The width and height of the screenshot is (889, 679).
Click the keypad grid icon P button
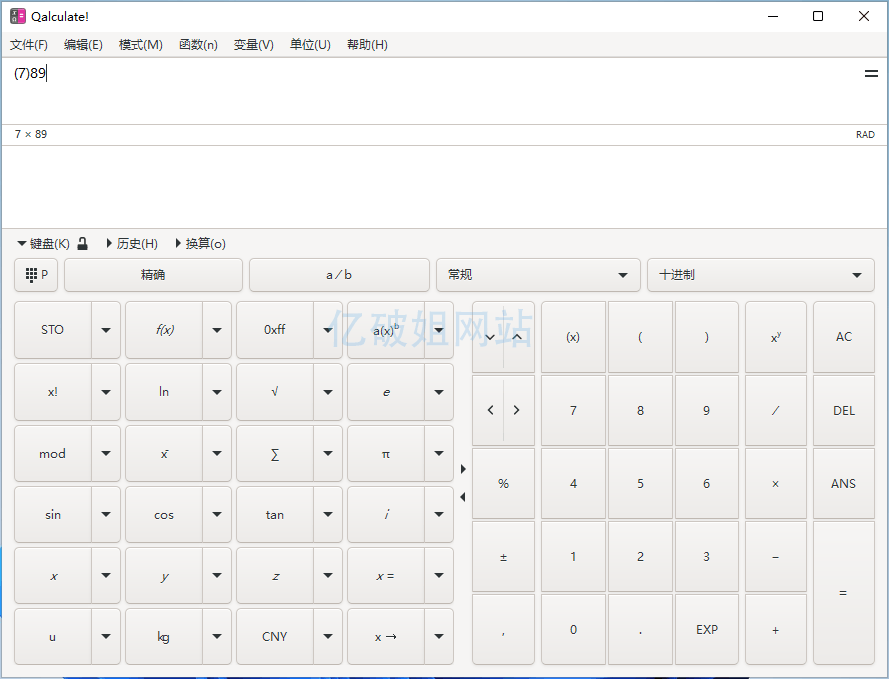coord(36,275)
